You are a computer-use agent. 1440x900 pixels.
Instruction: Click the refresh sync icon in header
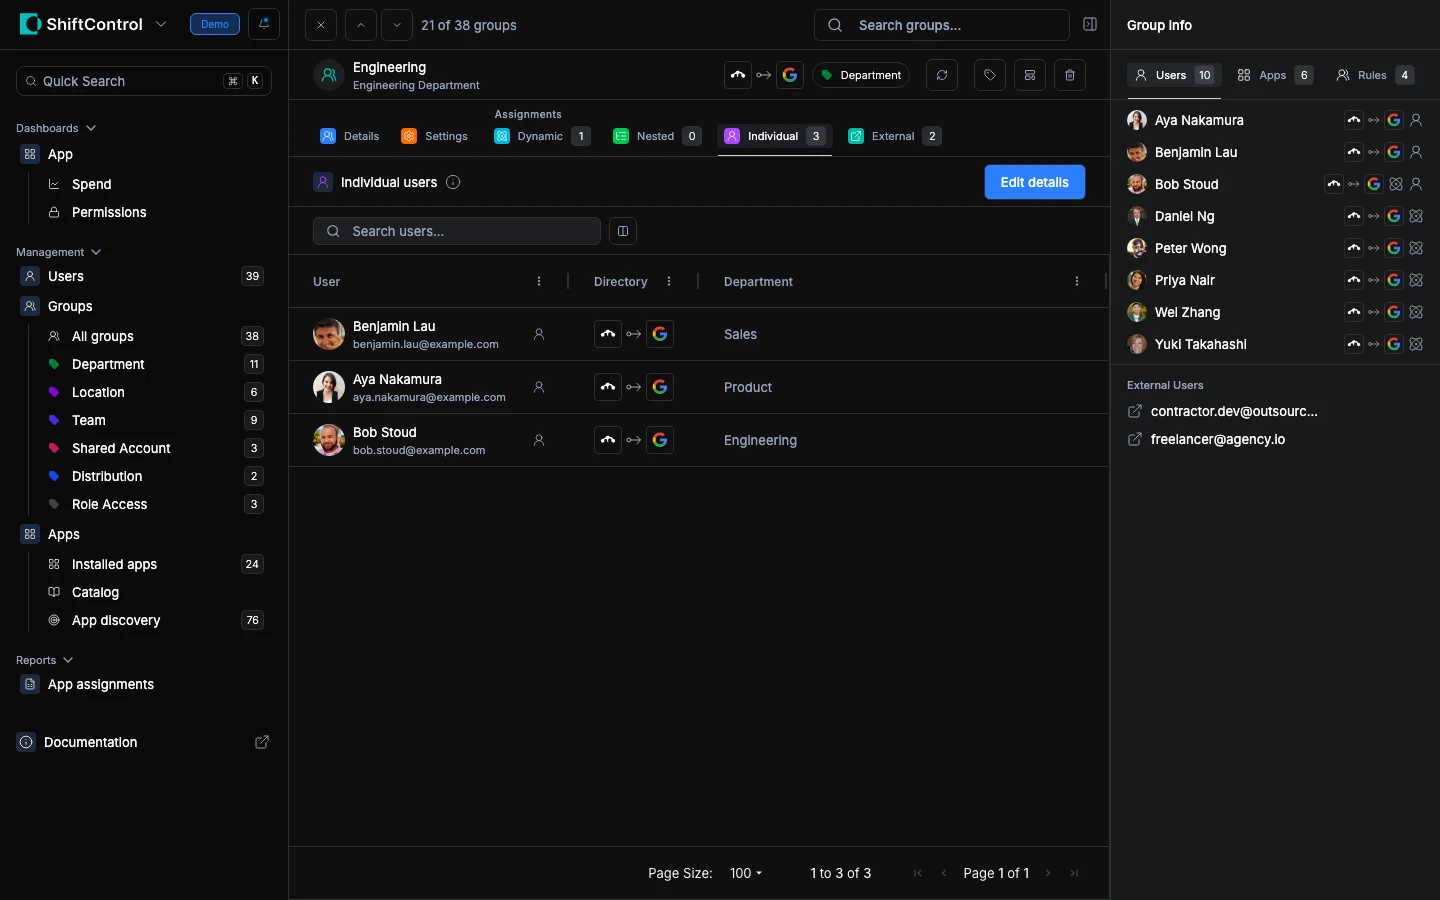[941, 75]
